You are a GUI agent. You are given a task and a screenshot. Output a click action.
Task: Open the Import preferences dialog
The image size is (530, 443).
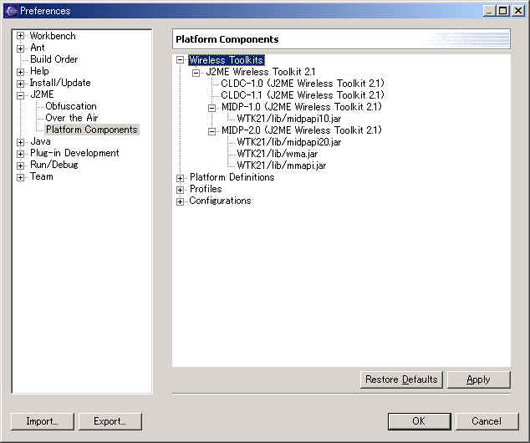coord(43,421)
